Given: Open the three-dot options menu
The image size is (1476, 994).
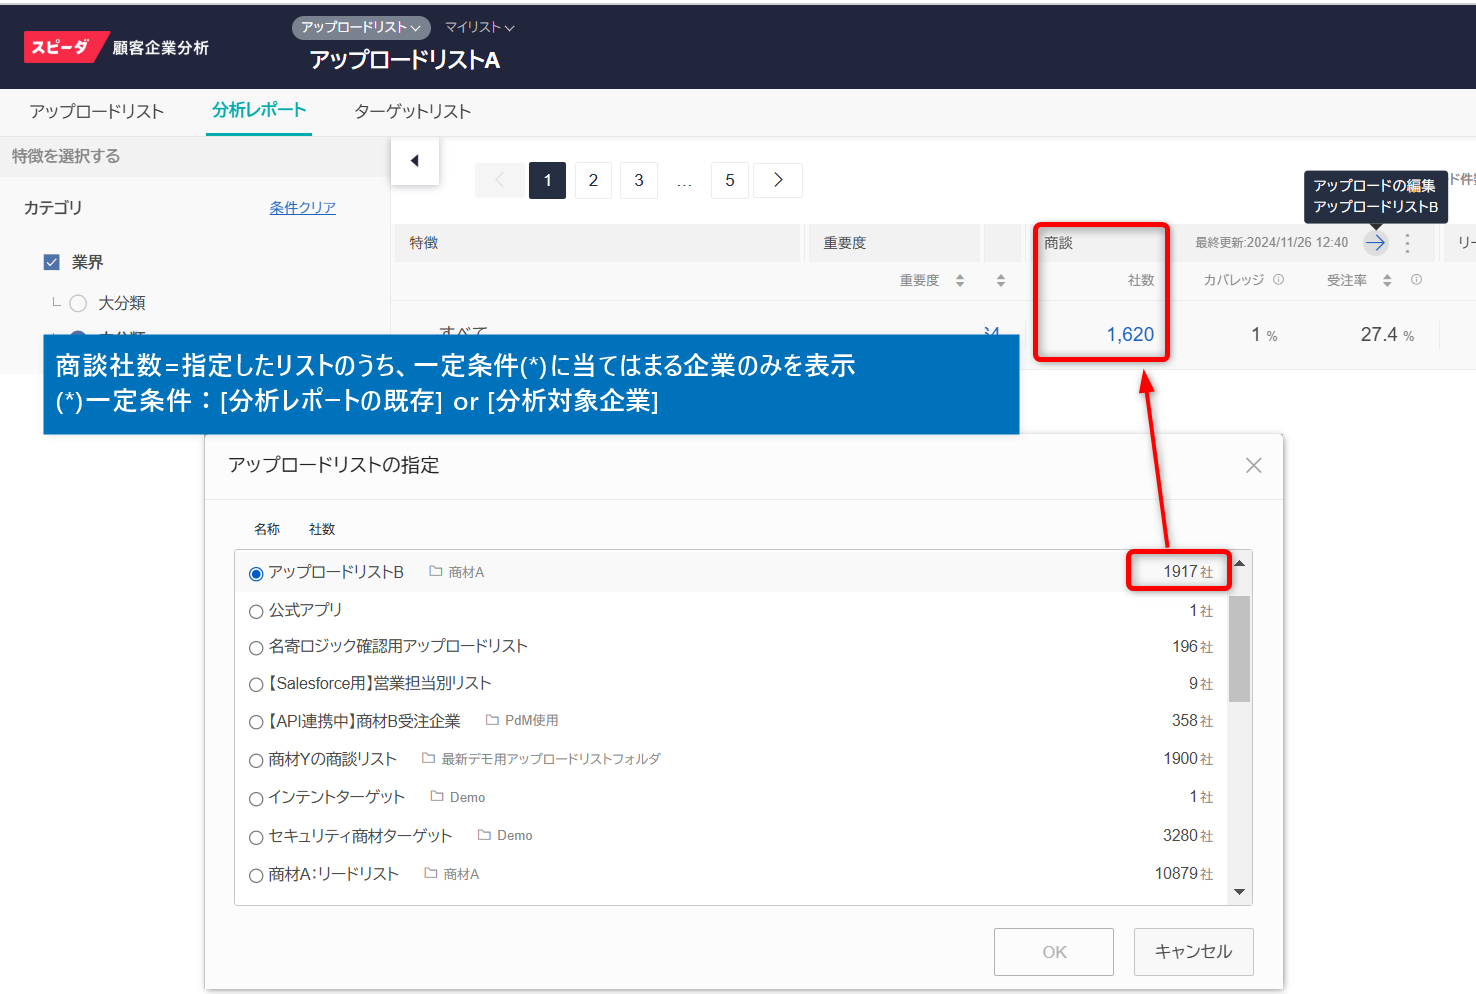Looking at the screenshot, I should [1407, 243].
